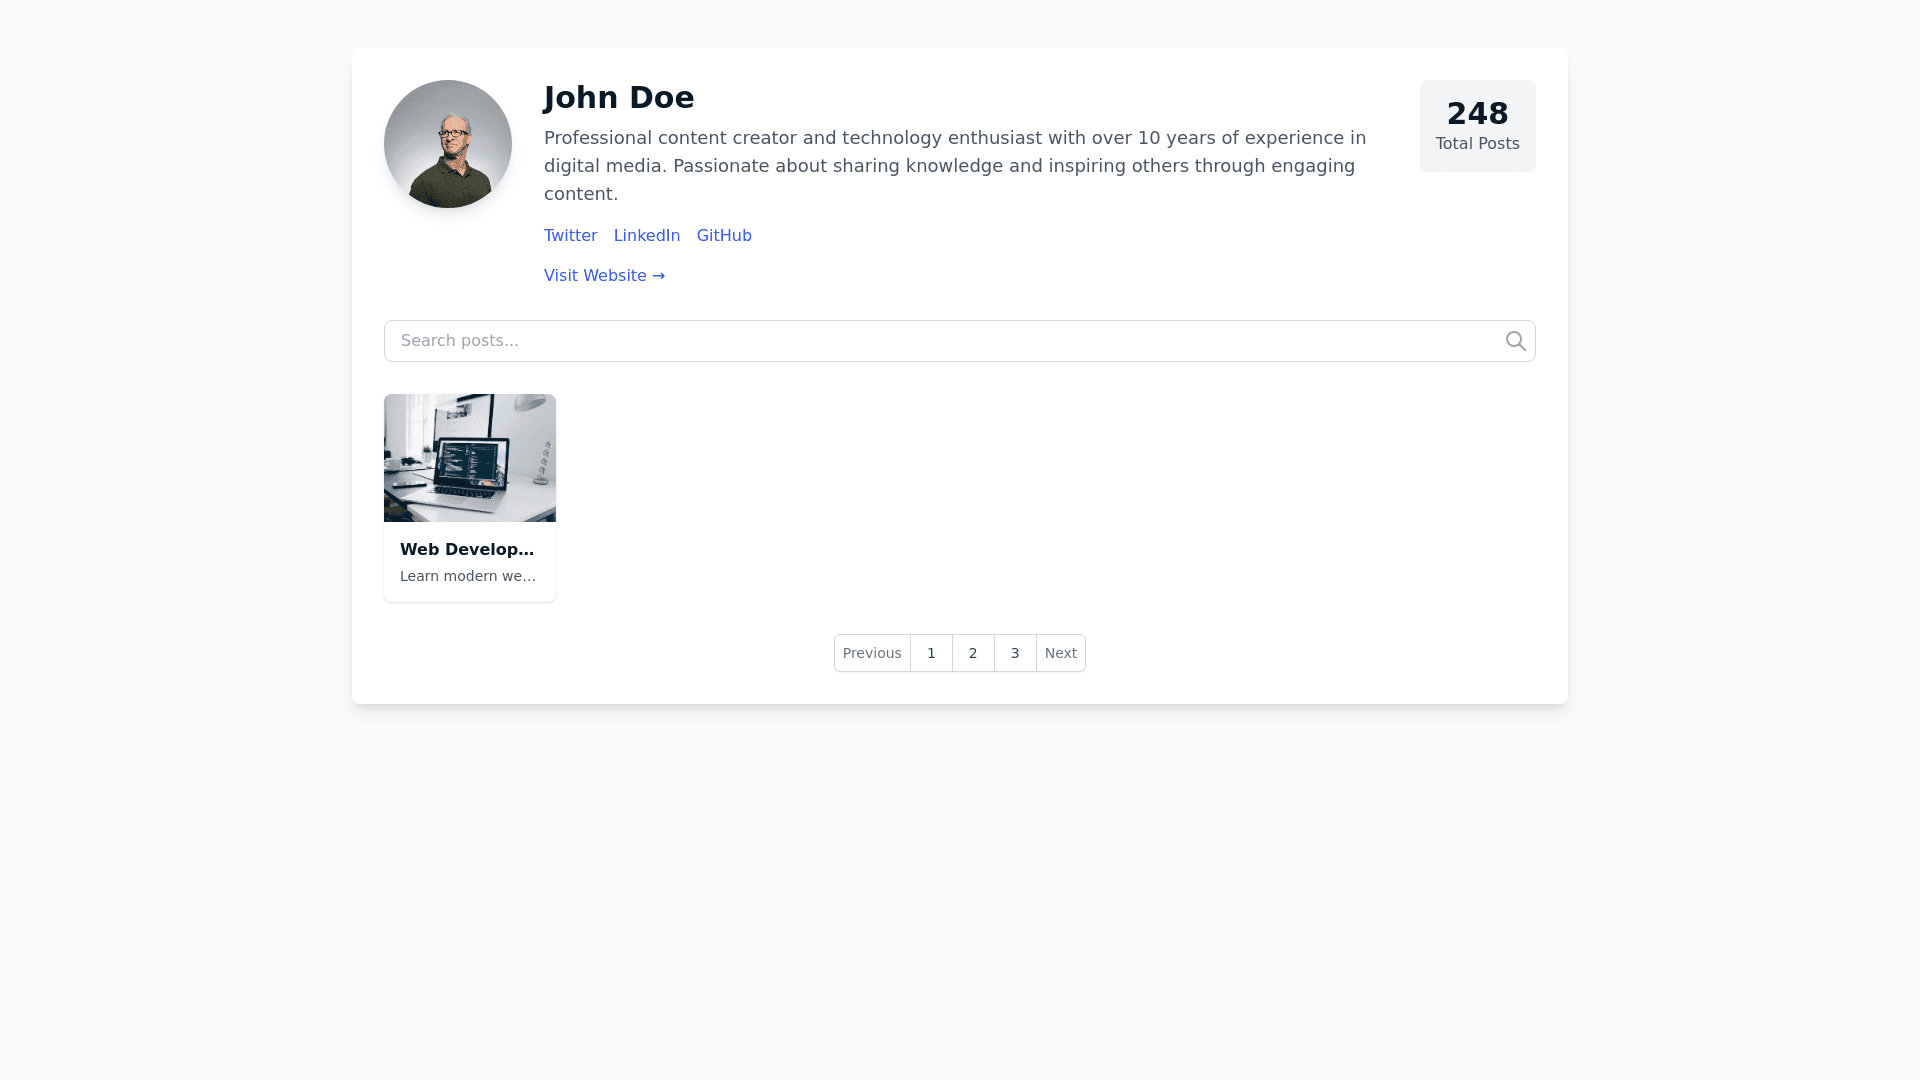Click the Search posts input field
This screenshot has height=1080, width=1920.
pos(900,340)
